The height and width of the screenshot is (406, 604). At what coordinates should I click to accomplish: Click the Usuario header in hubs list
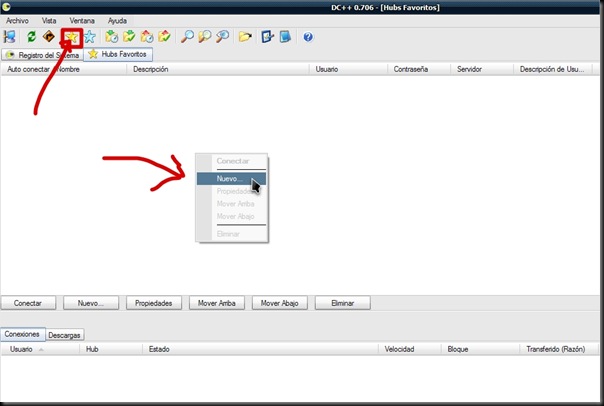point(348,69)
